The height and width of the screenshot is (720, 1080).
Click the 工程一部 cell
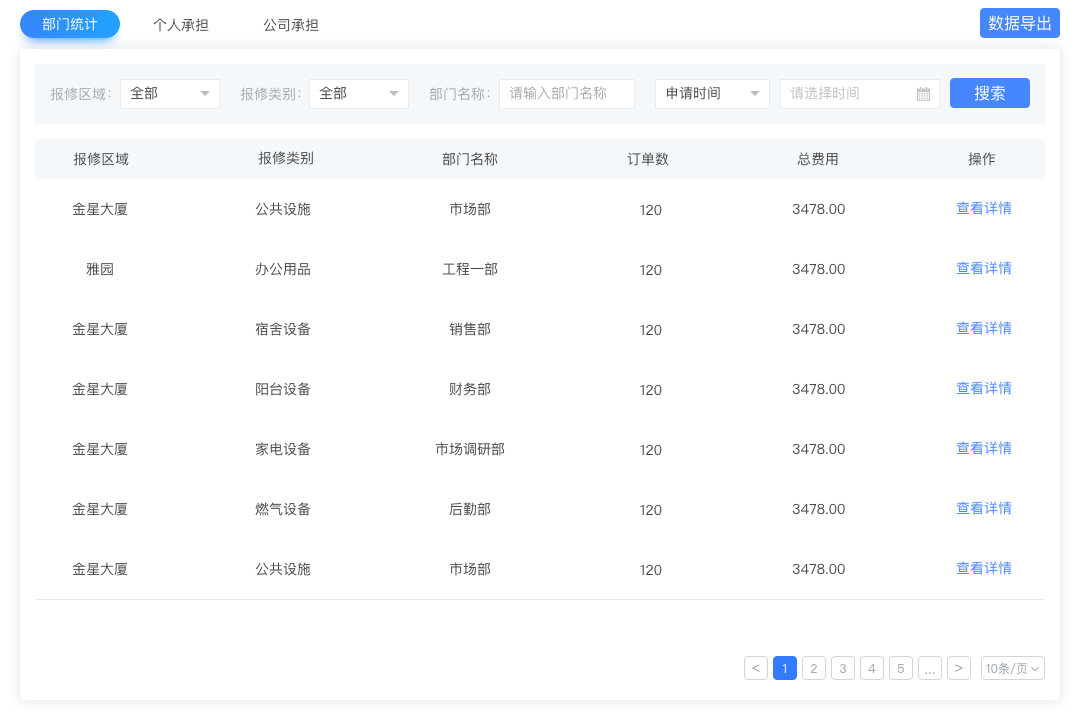[x=470, y=269]
